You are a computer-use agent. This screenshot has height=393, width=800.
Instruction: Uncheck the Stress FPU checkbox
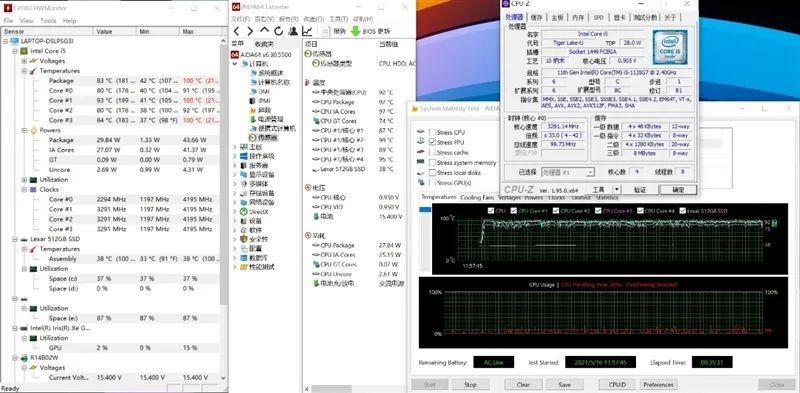coord(432,142)
